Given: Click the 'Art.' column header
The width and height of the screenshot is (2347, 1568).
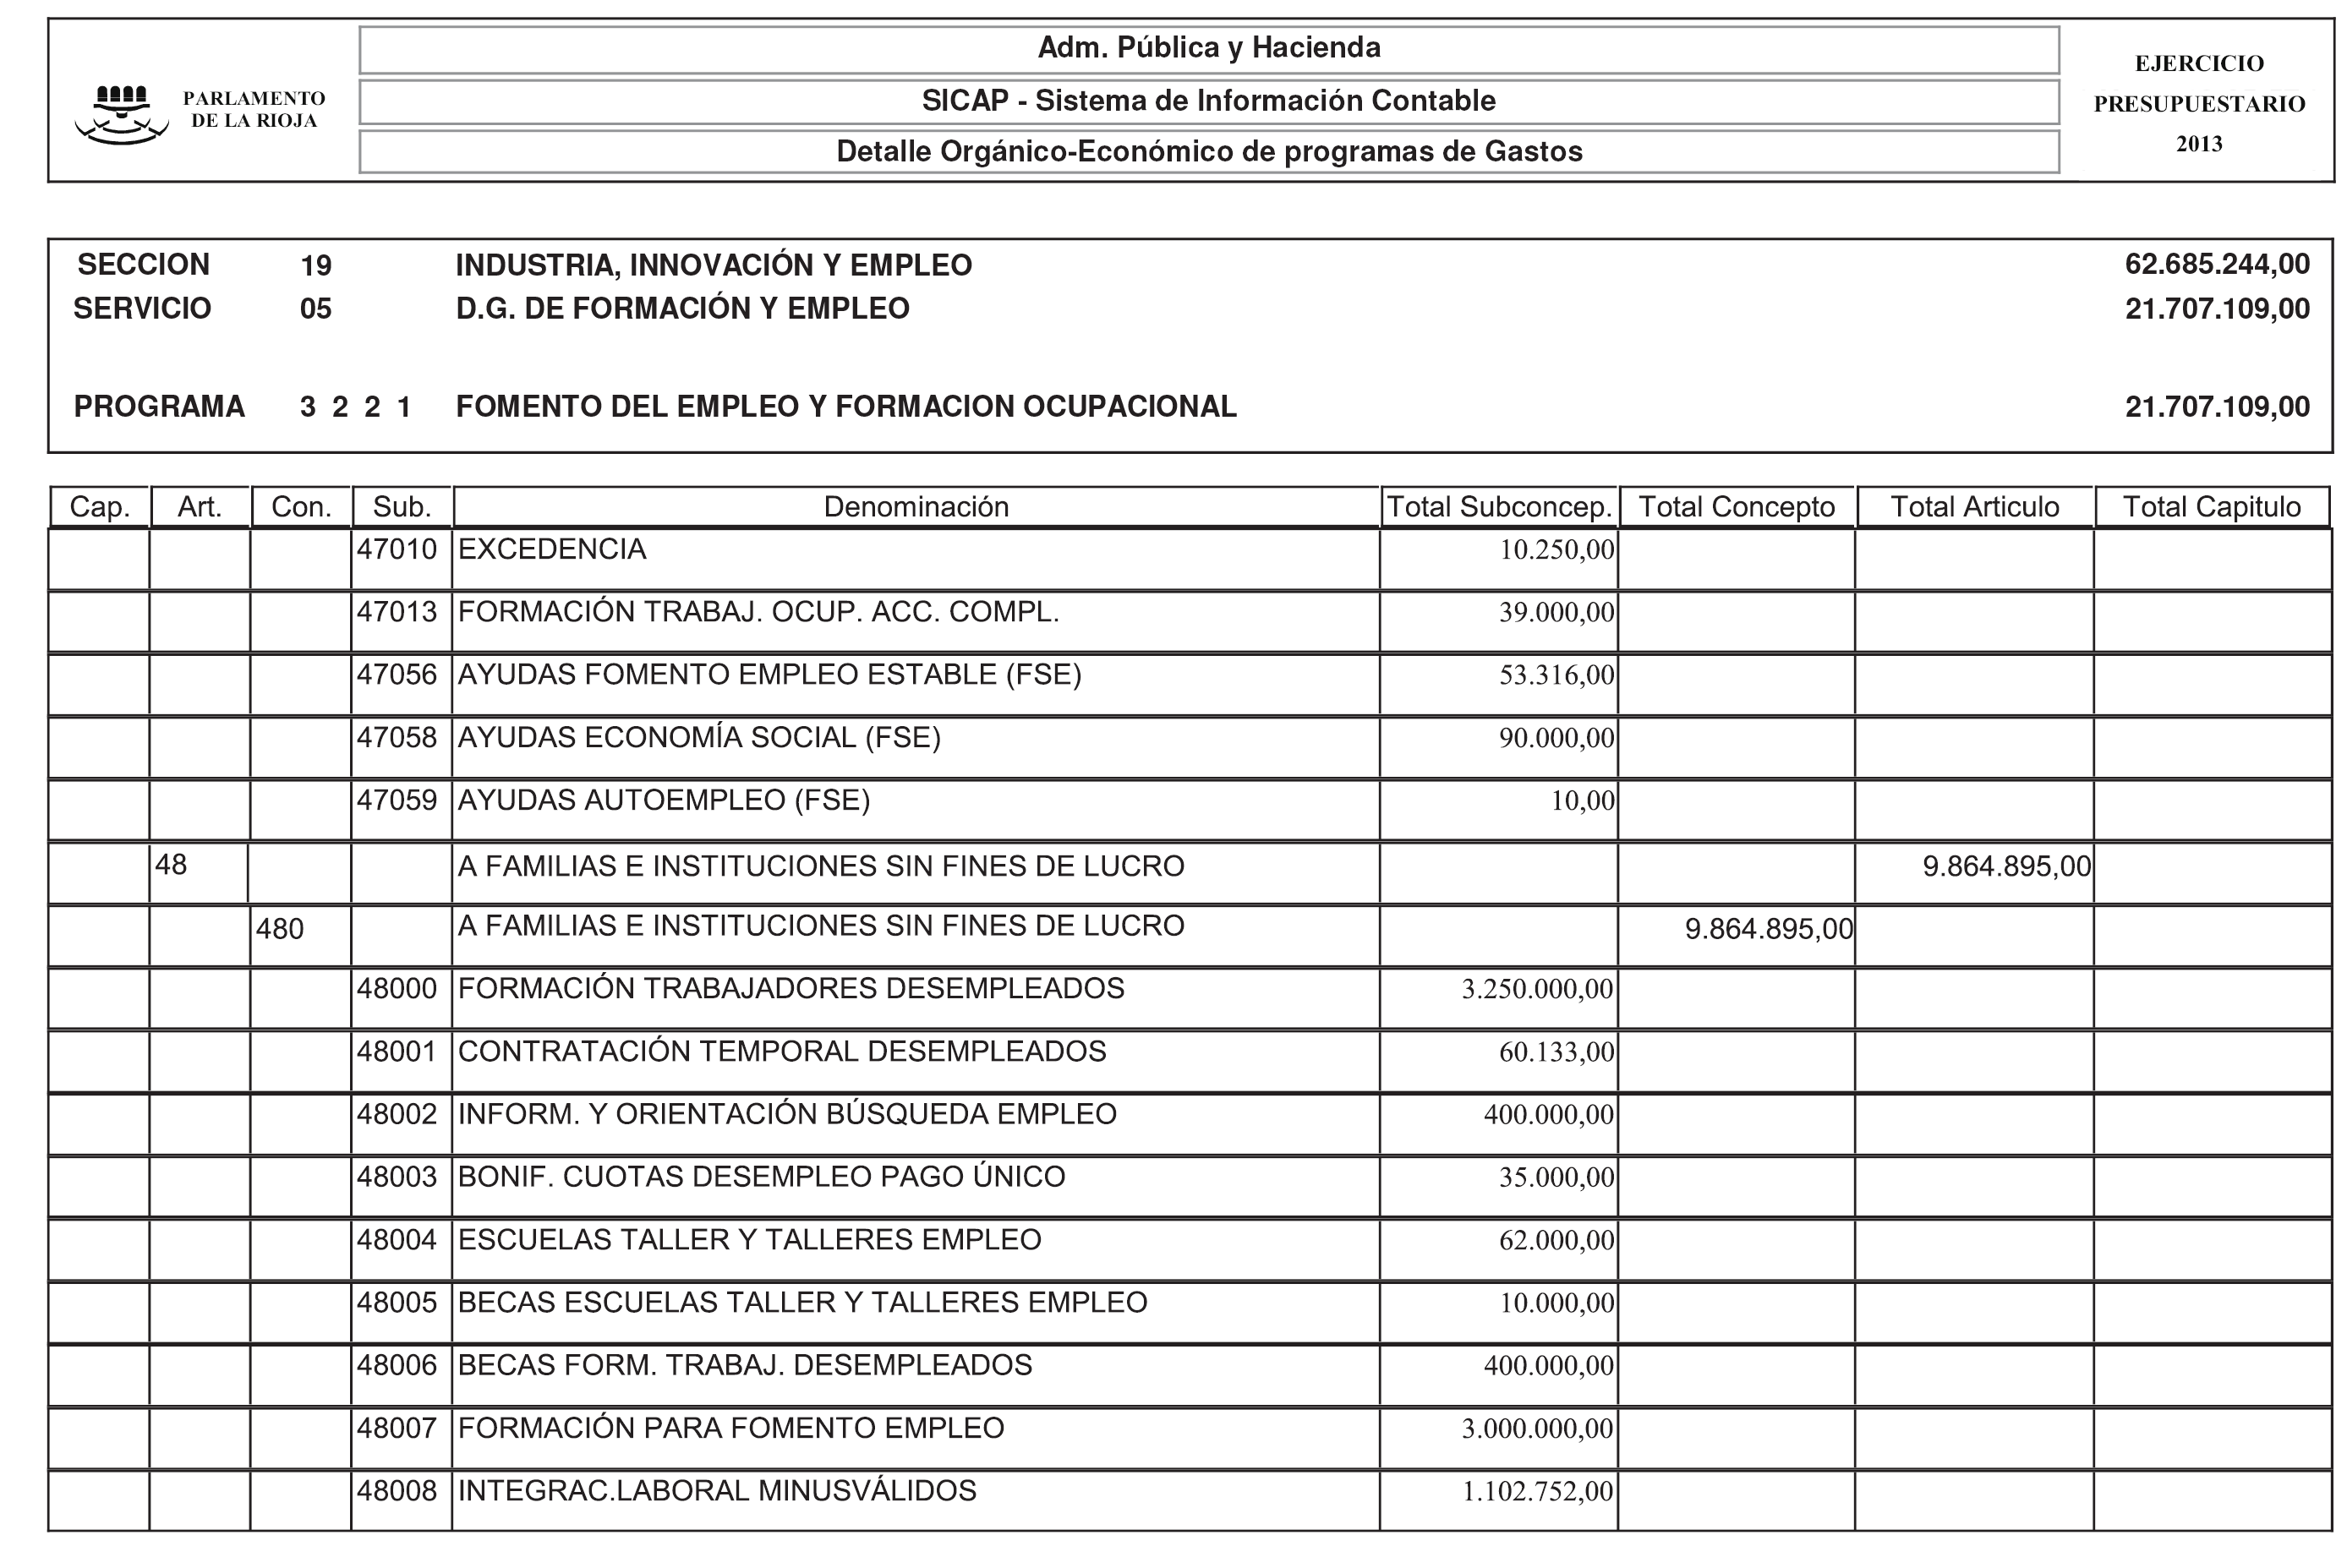Looking at the screenshot, I should 200,507.
